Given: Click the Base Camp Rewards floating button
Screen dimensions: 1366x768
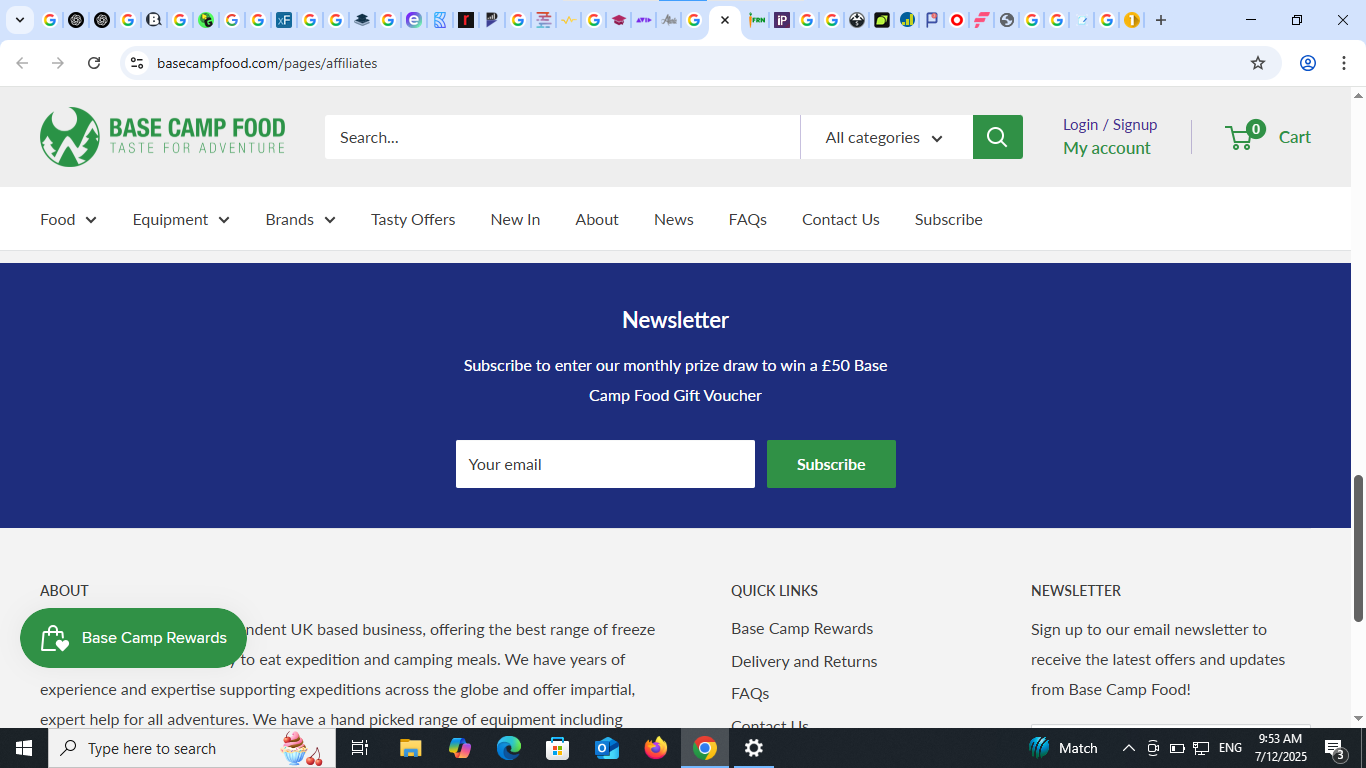Looking at the screenshot, I should [134, 638].
